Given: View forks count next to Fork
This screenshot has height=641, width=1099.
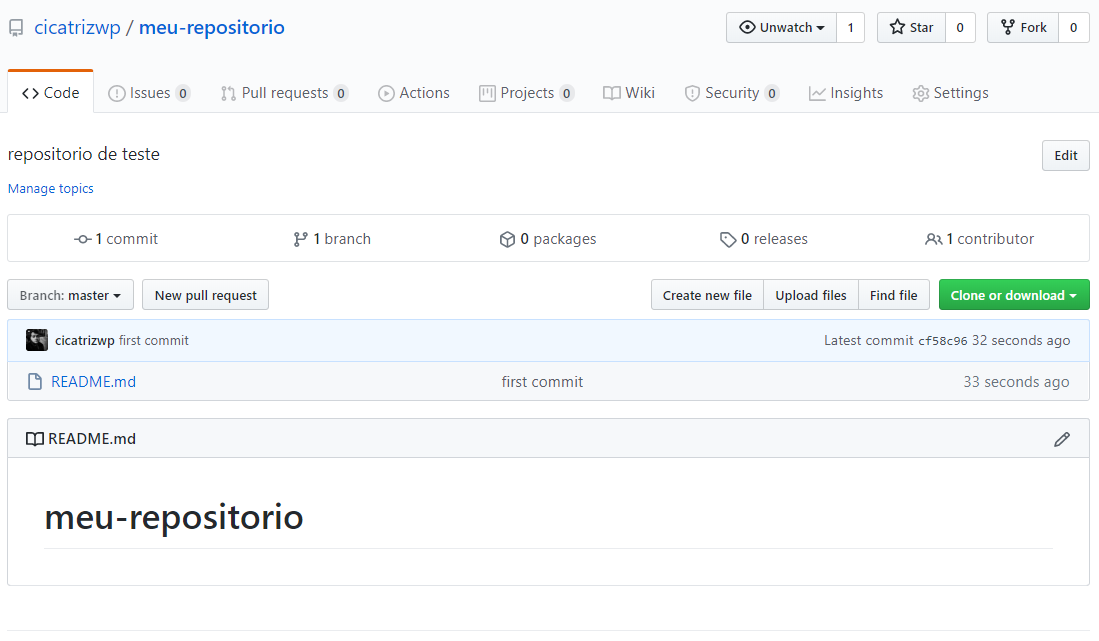Looking at the screenshot, I should click(x=1073, y=28).
